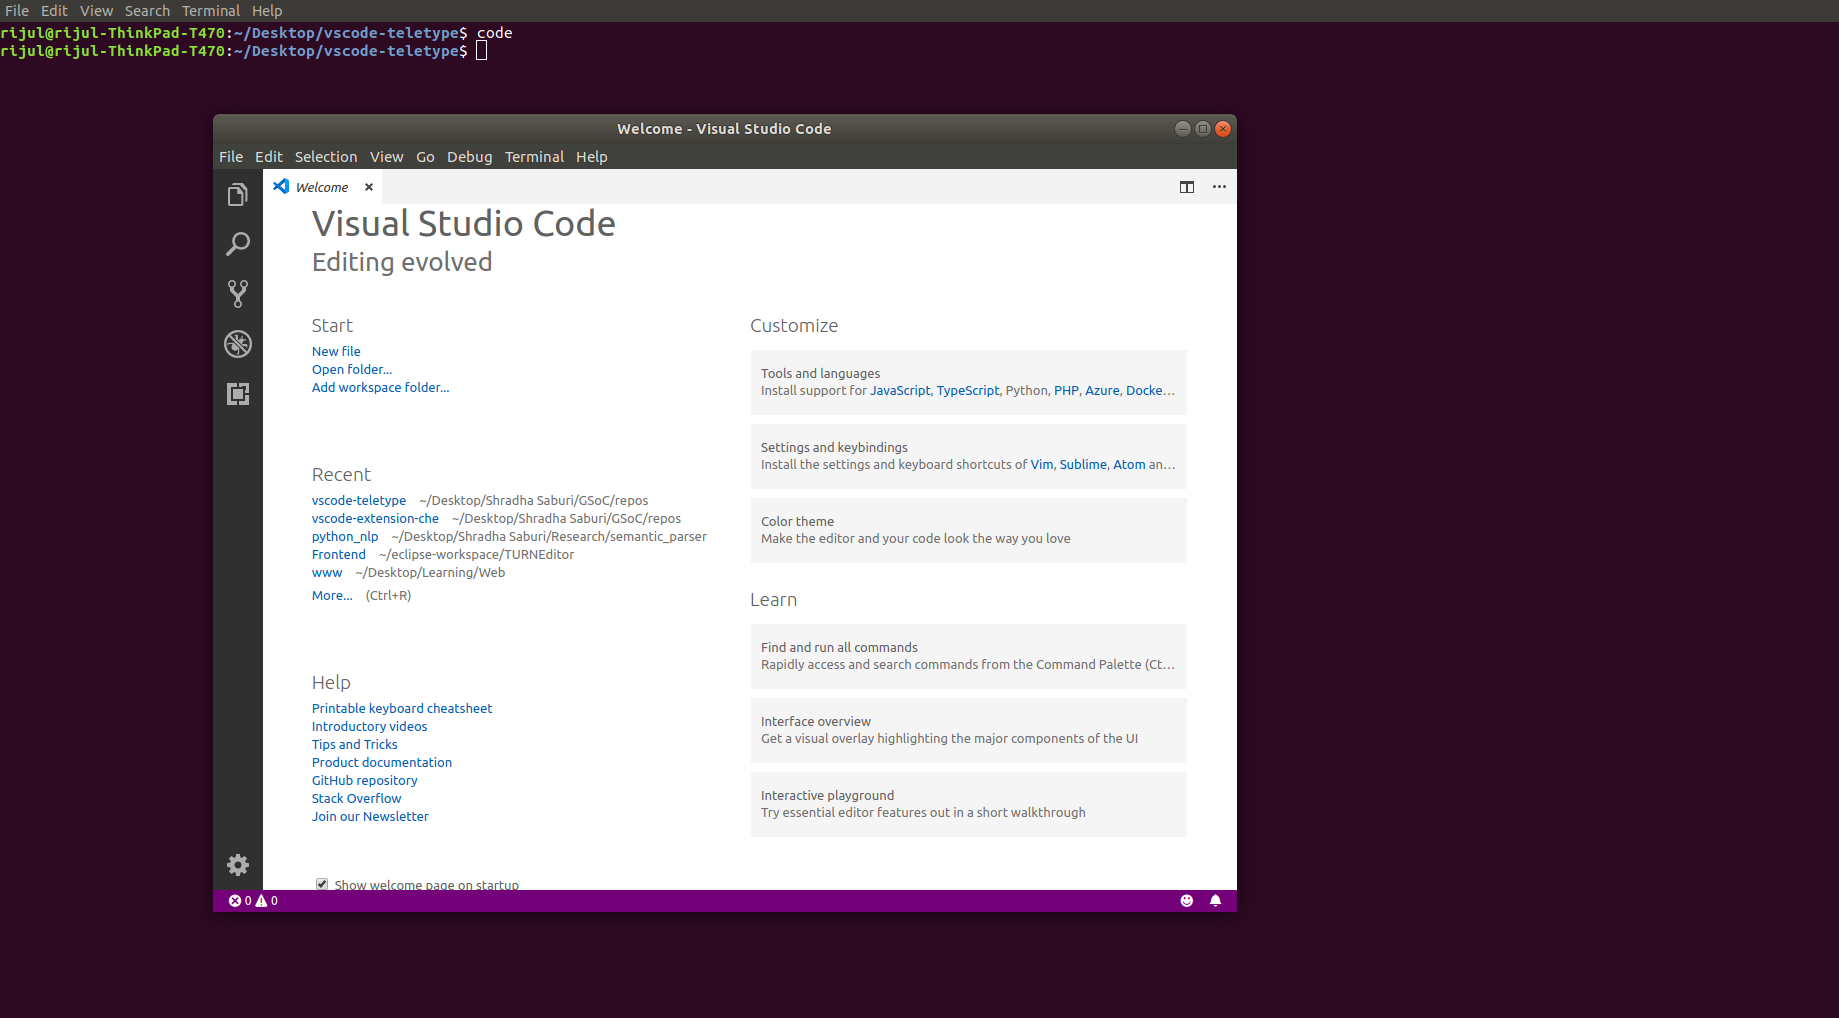Viewport: 1839px width, 1018px height.
Task: Open the Go menu
Action: [x=425, y=157]
